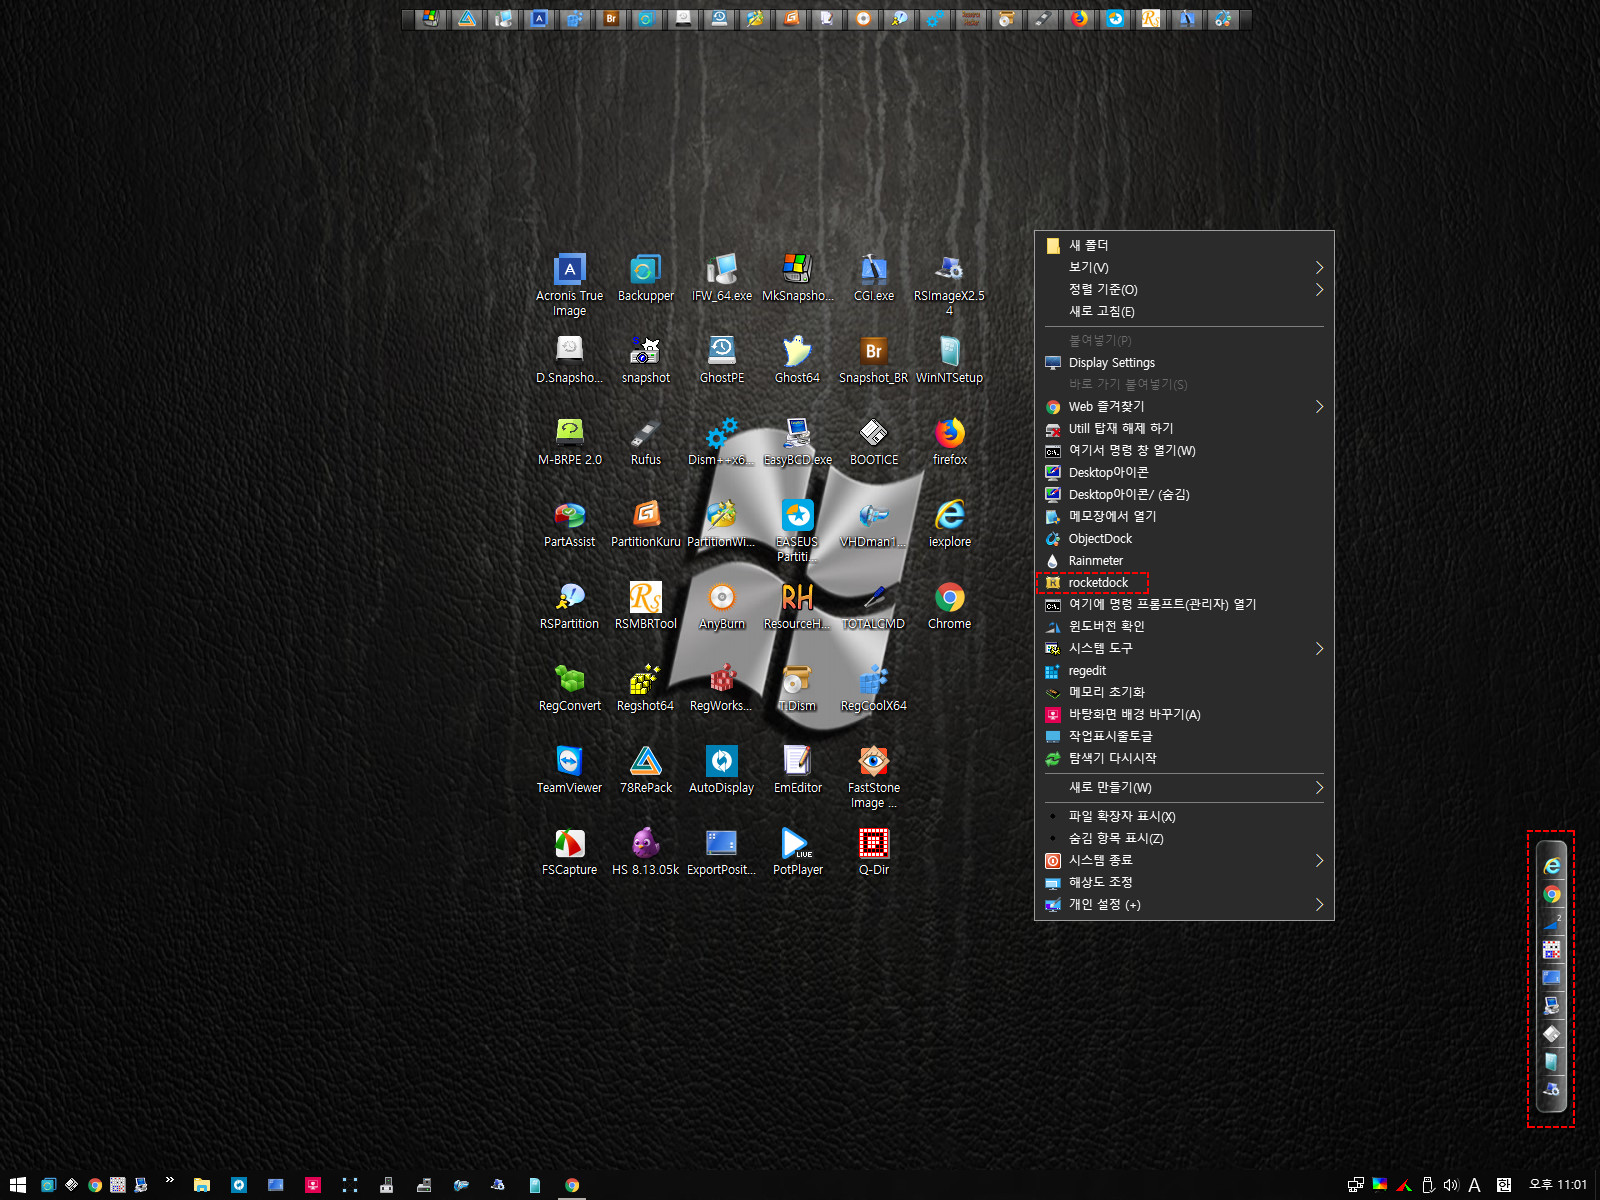Viewport: 1600px width, 1200px height.
Task: Open Internet Explorer in side dock
Action: 1552,866
